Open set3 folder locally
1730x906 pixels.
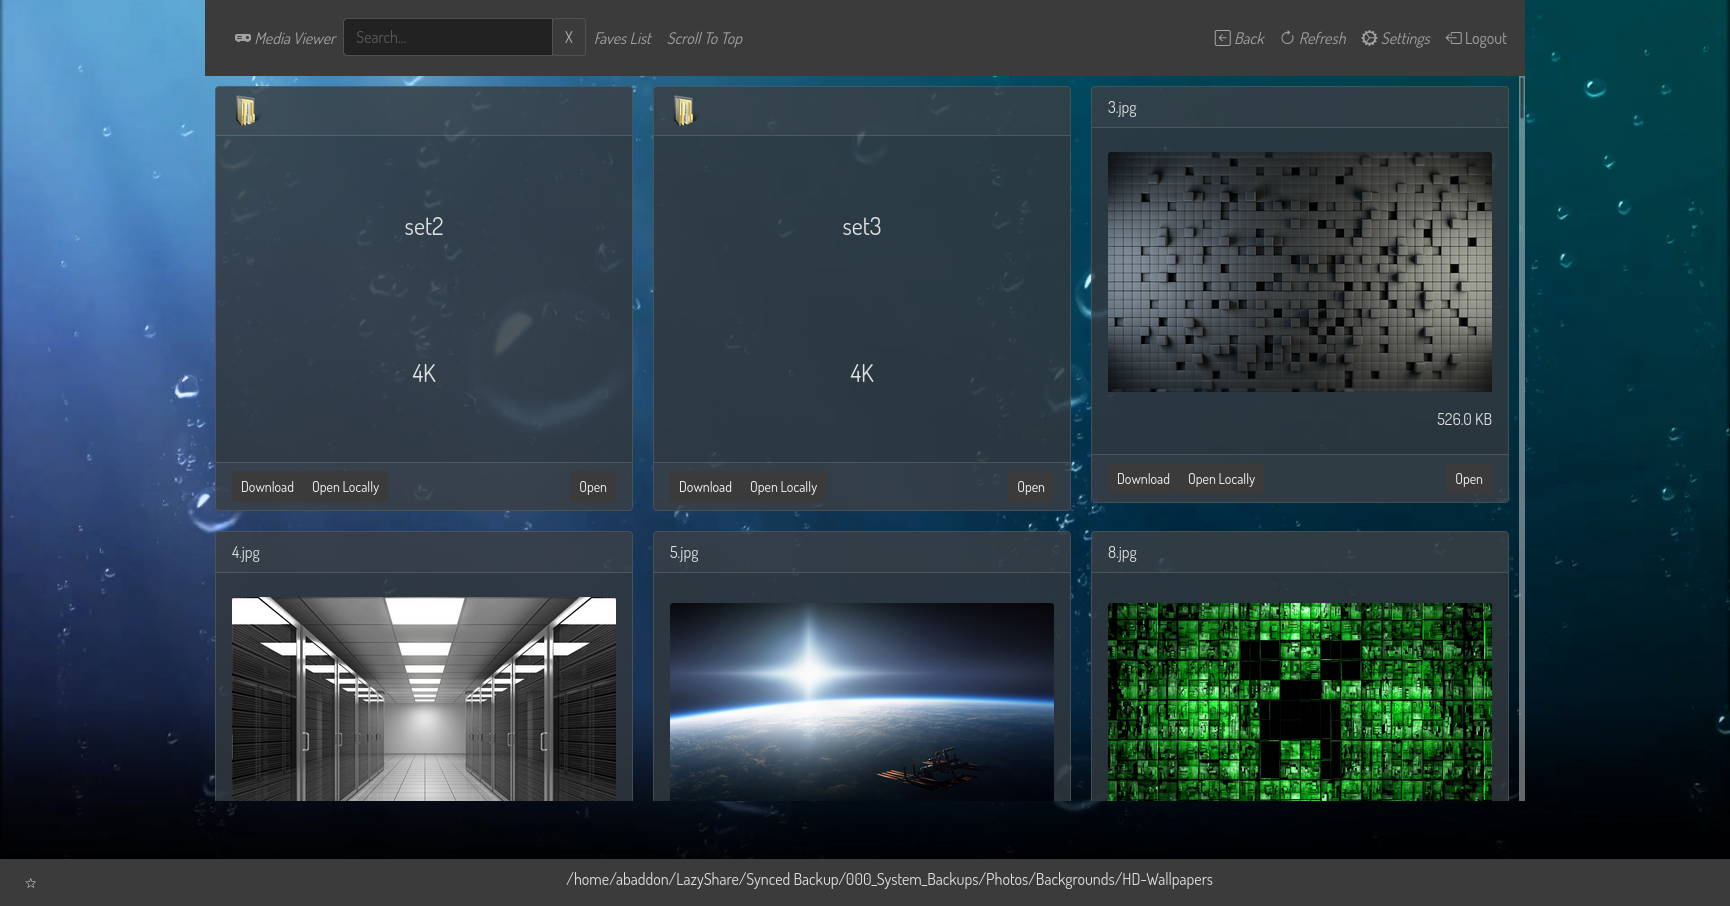(783, 487)
